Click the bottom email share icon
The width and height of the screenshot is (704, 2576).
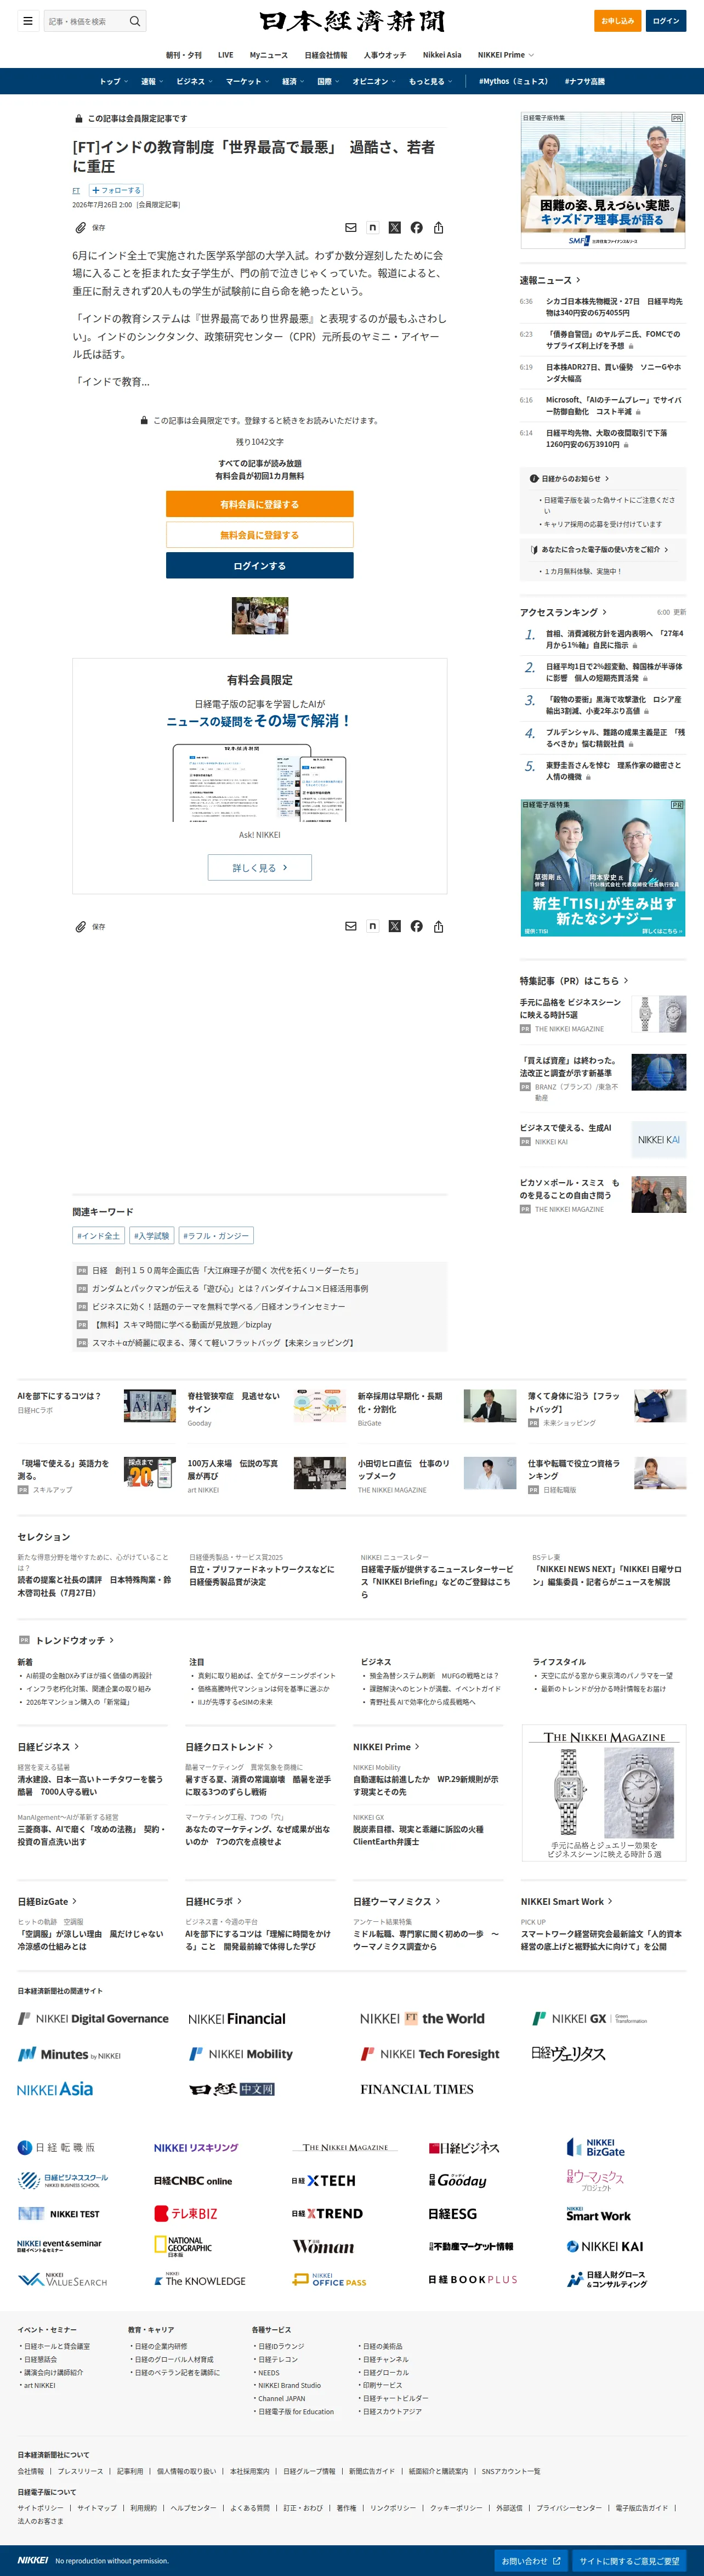click(351, 927)
